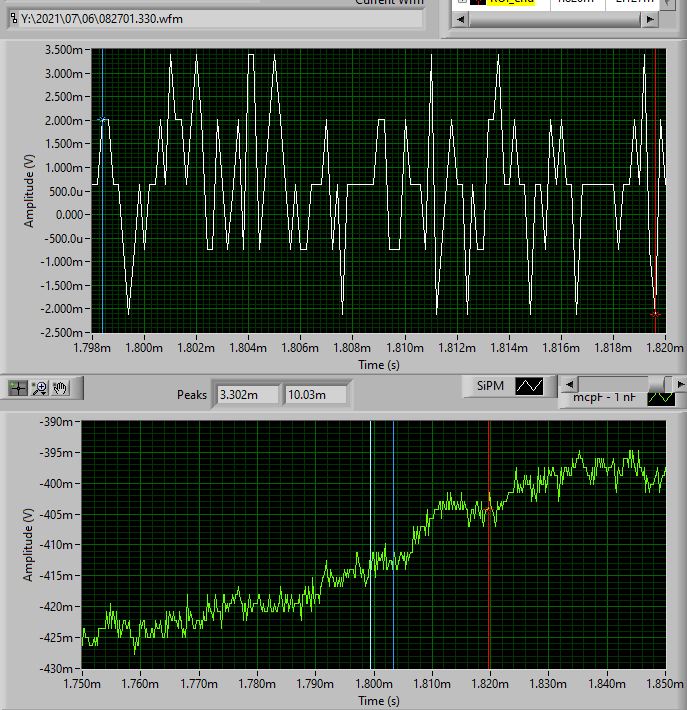Click the red cursor marker in bottom graph
Screen dimensions: 687x710
[x=489, y=509]
